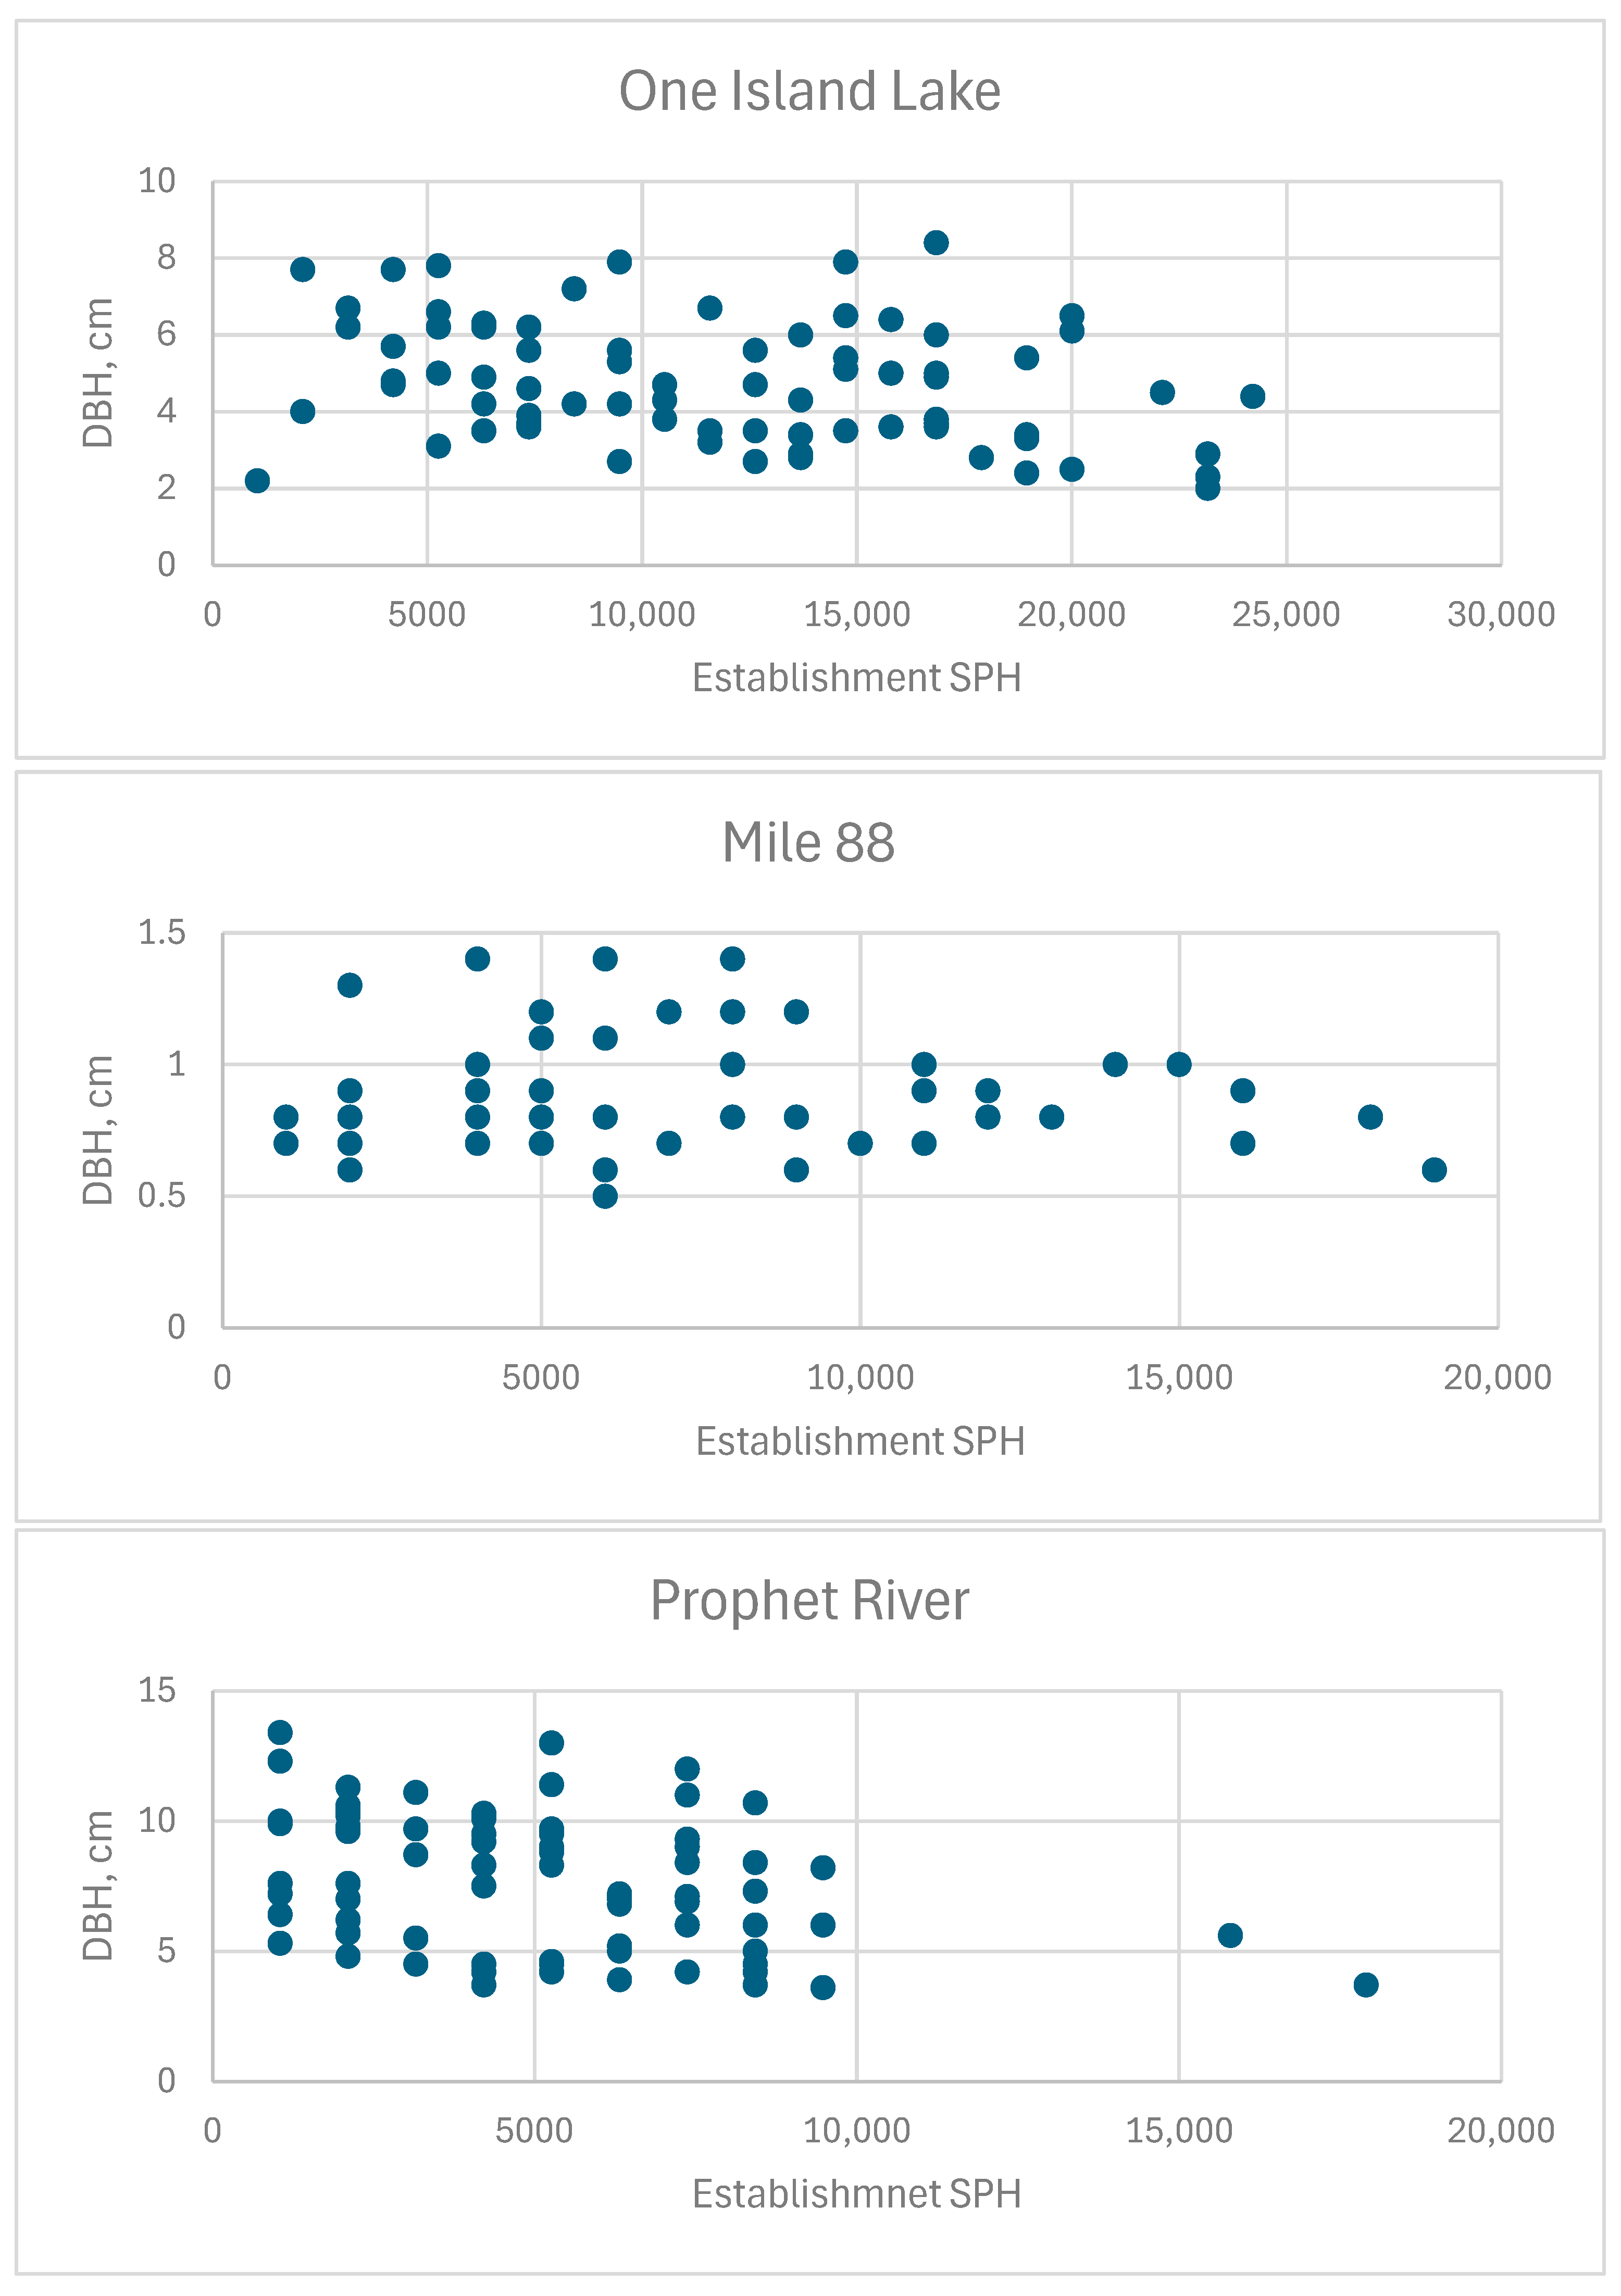This screenshot has height=2296, width=1621.
Task: Select the leftmost data point in One Island Lake
Action: 257,481
